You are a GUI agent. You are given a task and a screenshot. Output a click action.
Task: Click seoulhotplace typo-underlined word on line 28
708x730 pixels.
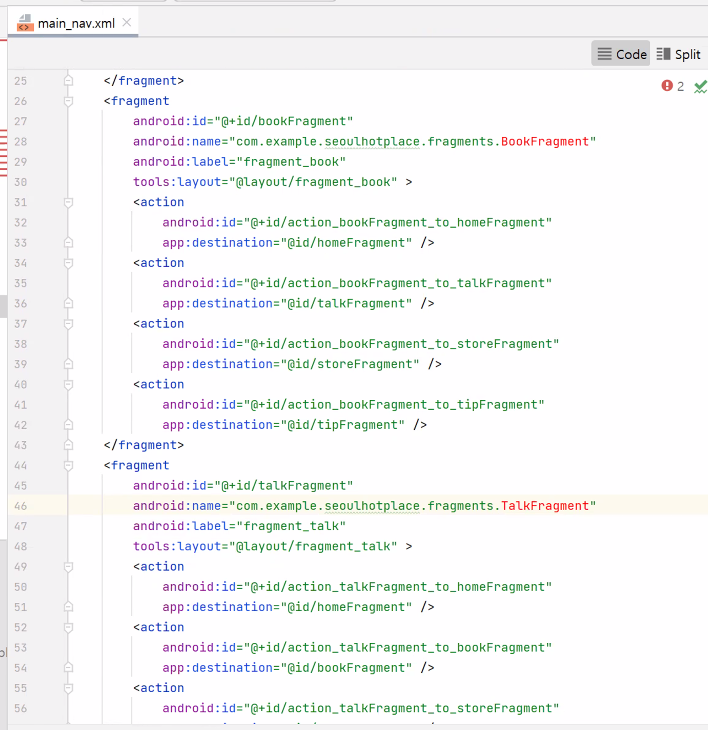[x=372, y=142]
